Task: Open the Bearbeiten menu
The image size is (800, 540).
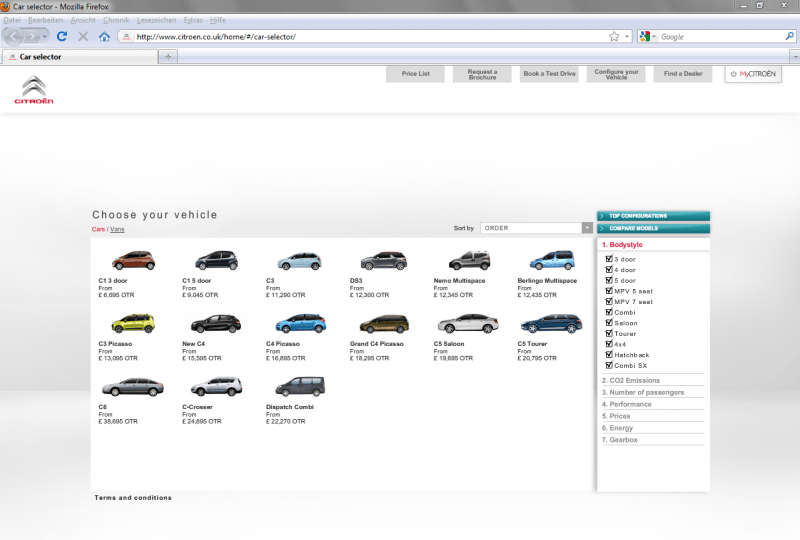Action: pyautogui.click(x=45, y=20)
